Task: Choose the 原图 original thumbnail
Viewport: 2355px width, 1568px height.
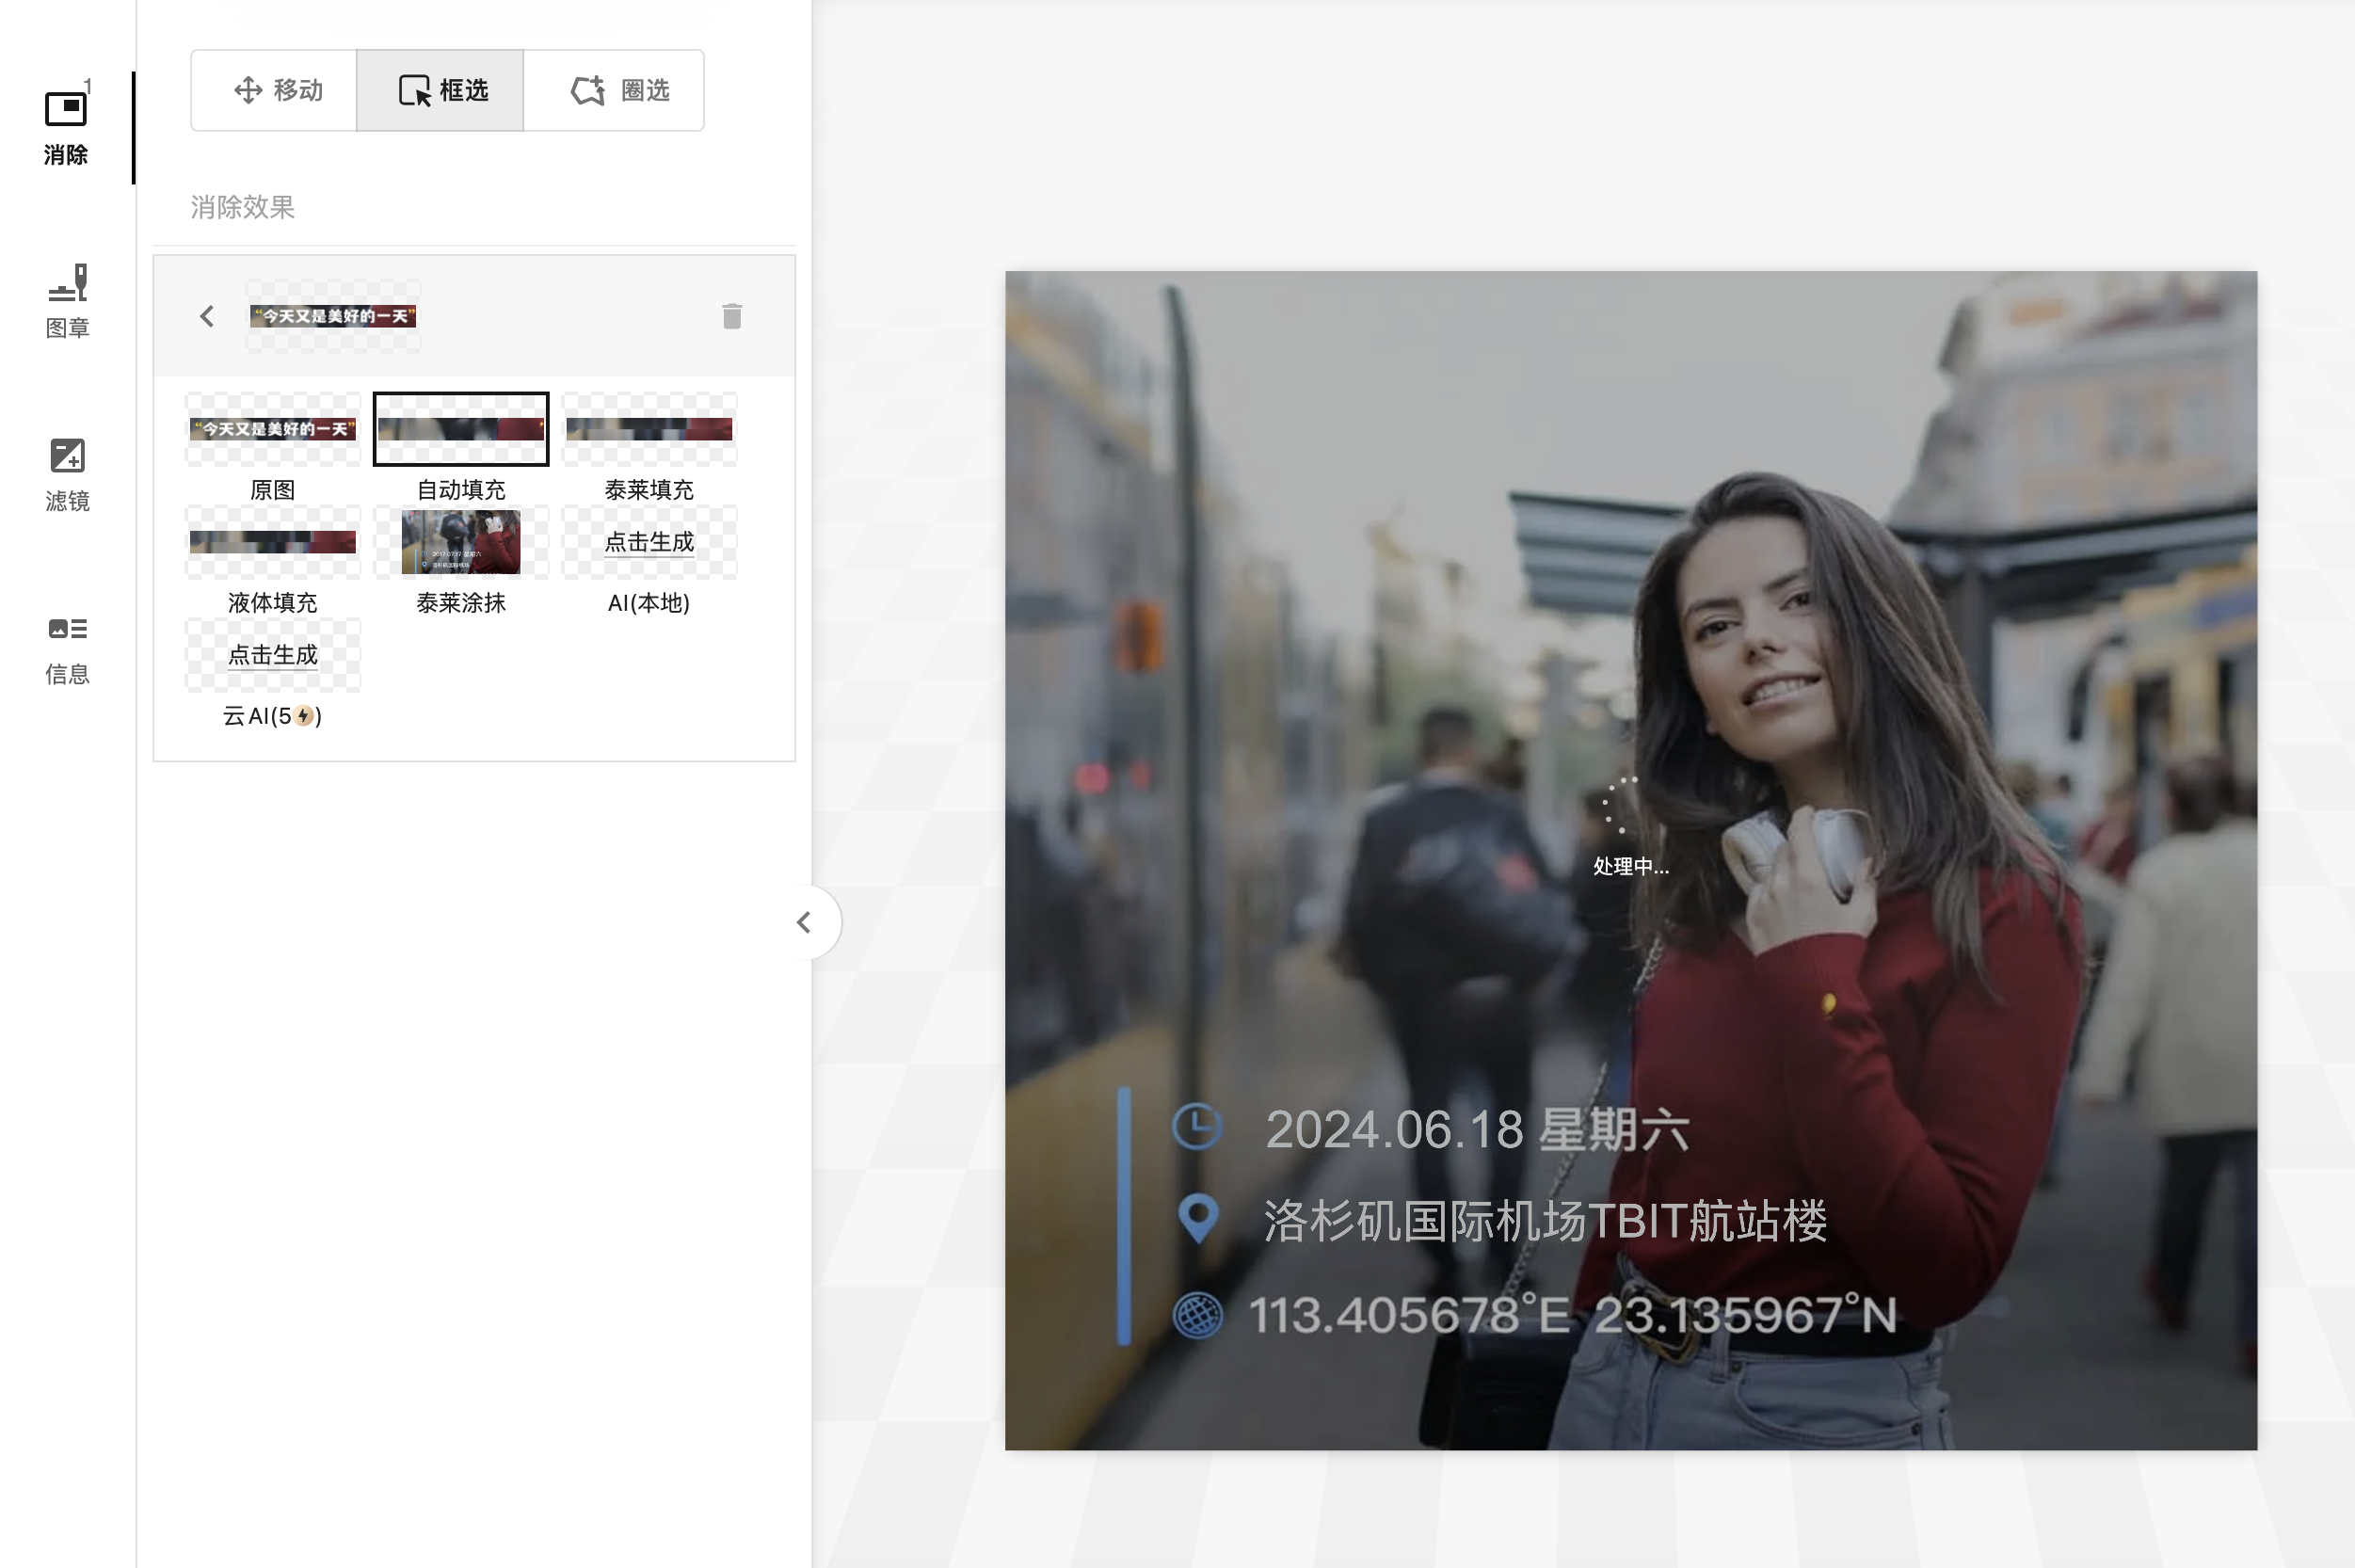Action: click(272, 429)
